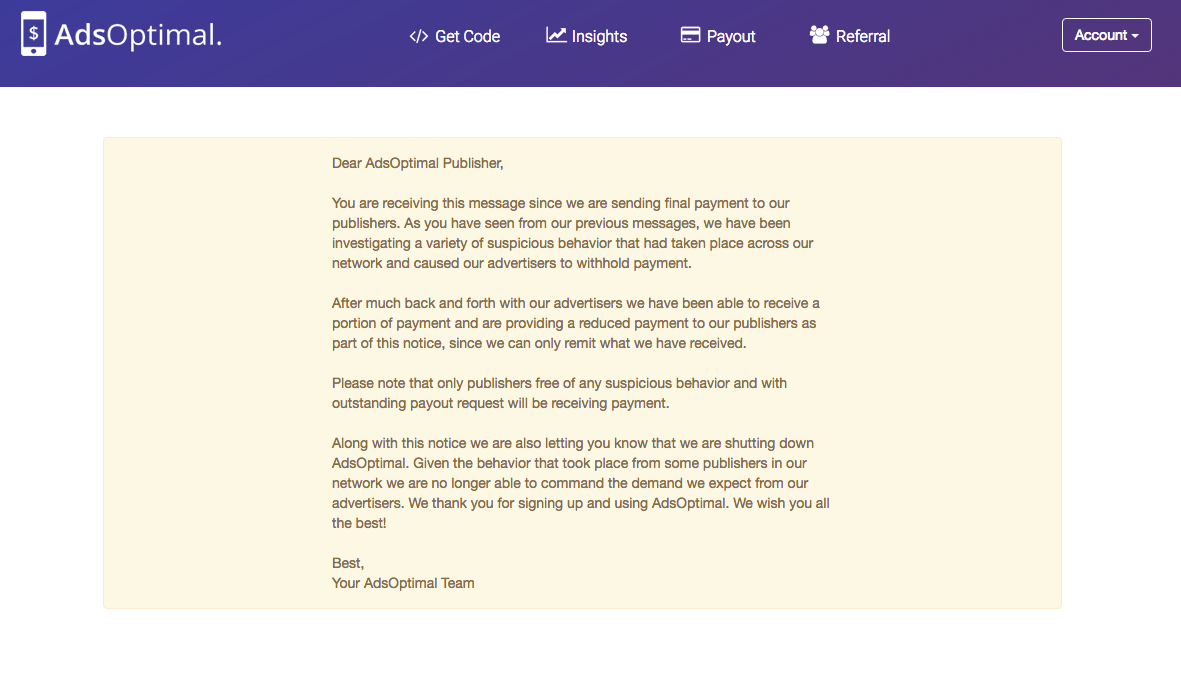Click the paragraph announcing AdsOptimal shutting down
1181x696 pixels.
tap(580, 483)
